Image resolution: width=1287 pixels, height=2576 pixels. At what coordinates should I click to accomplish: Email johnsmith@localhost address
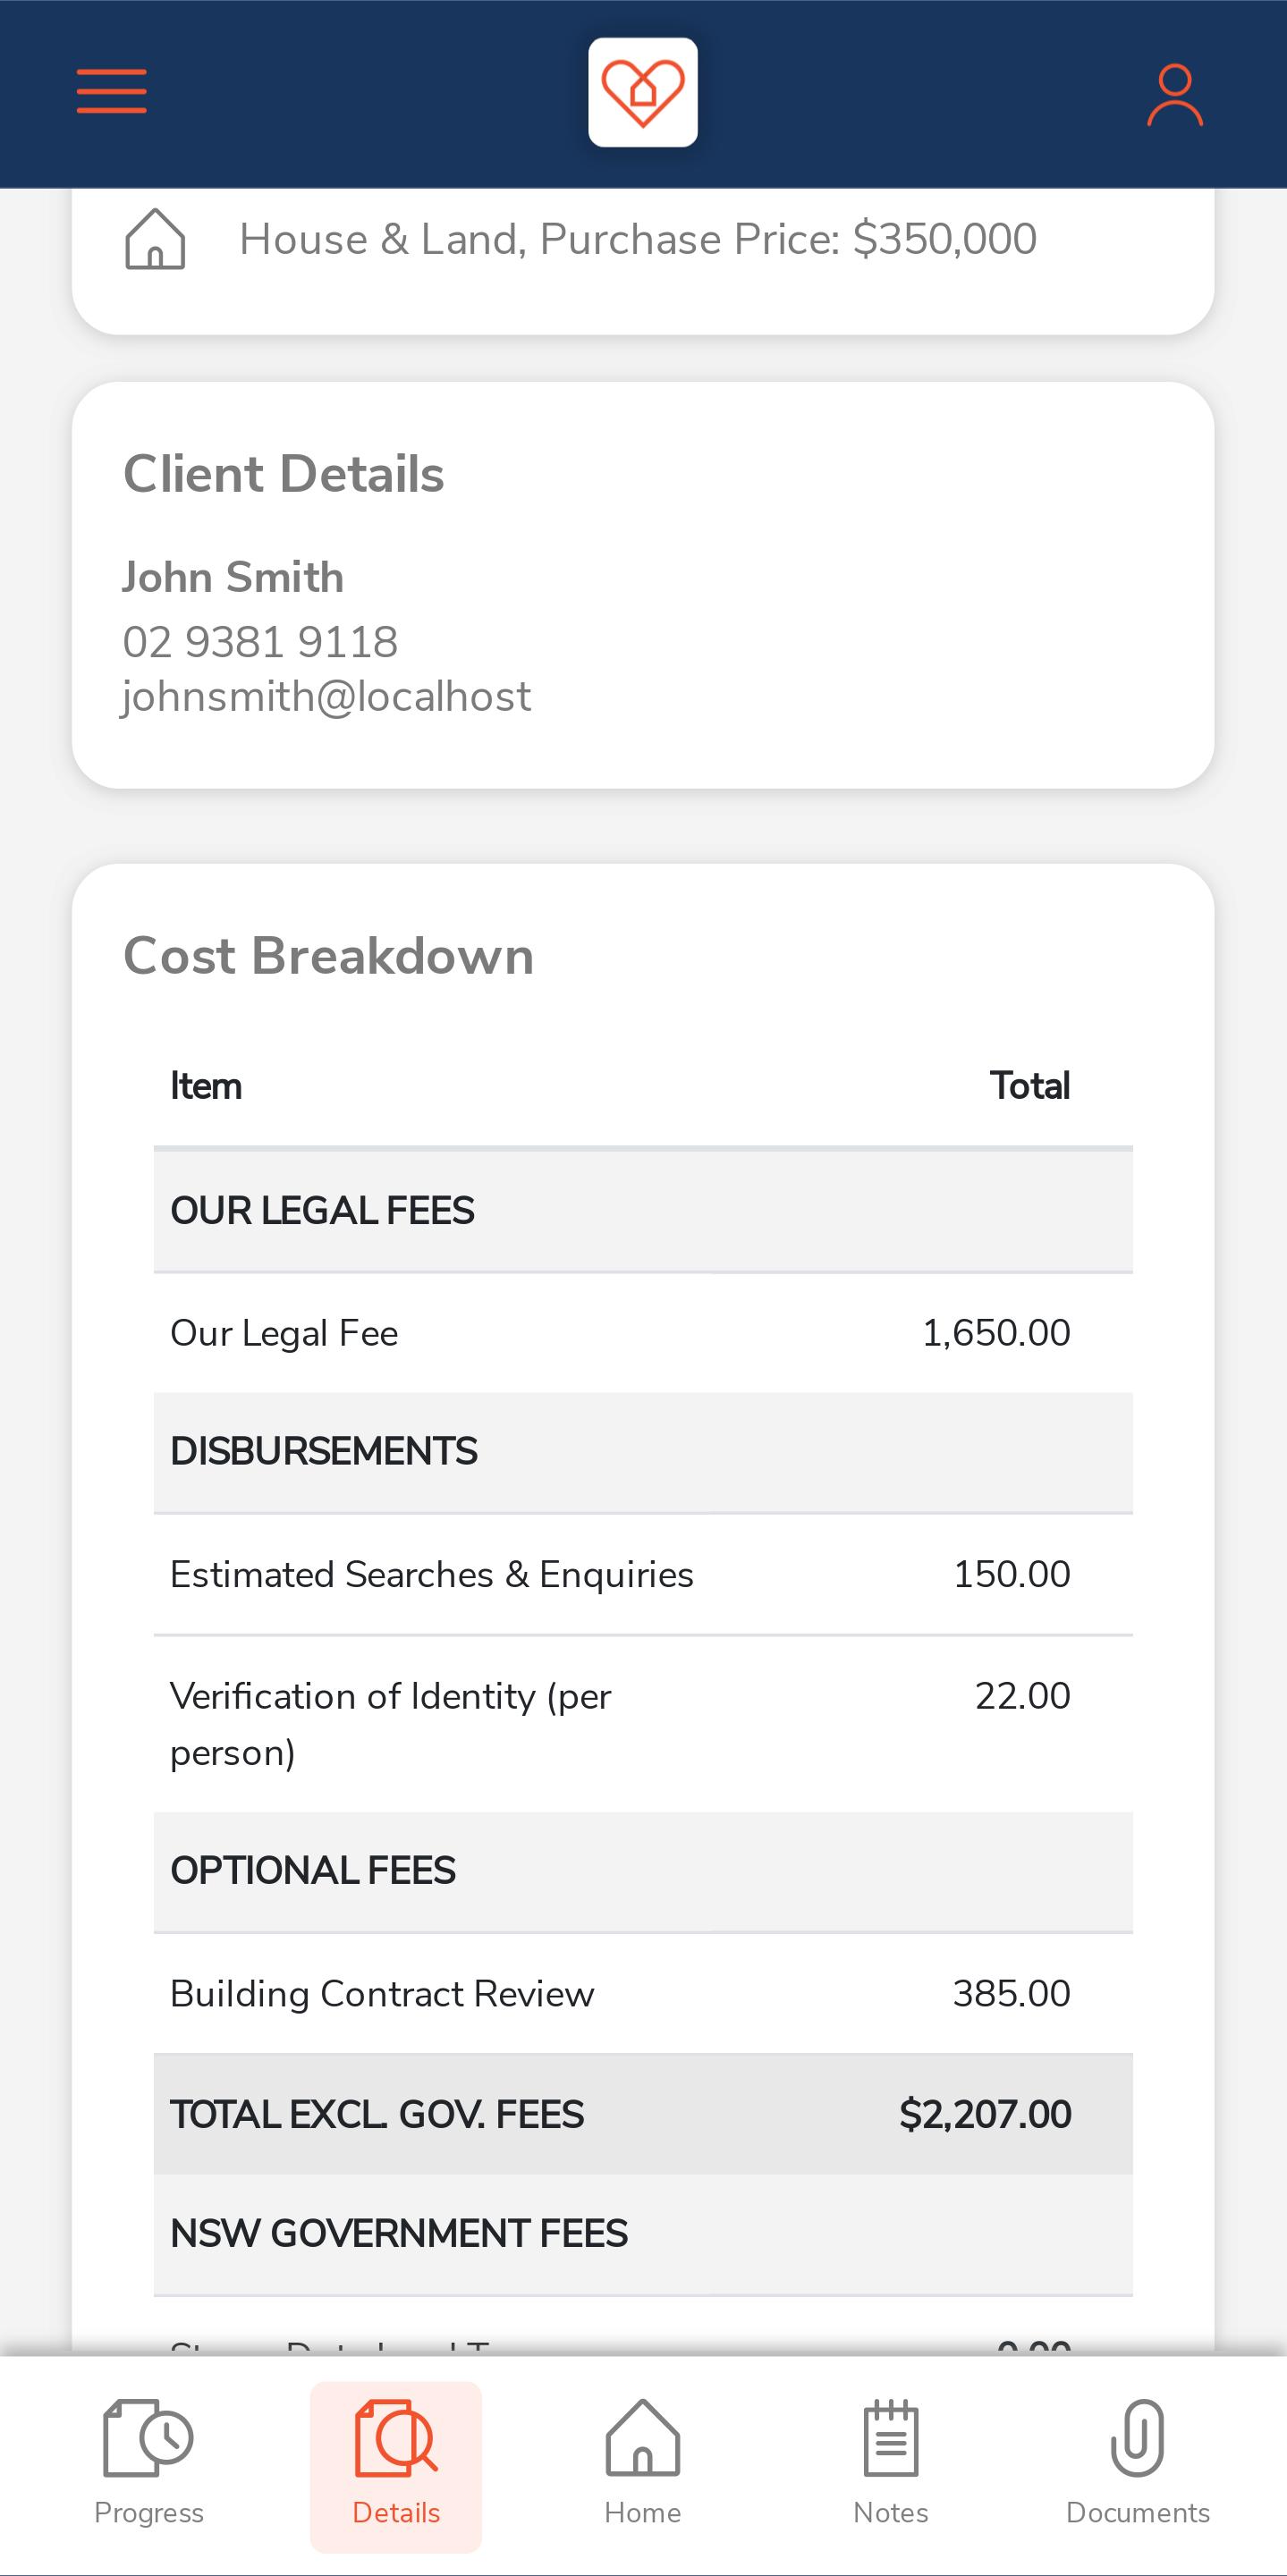[326, 697]
